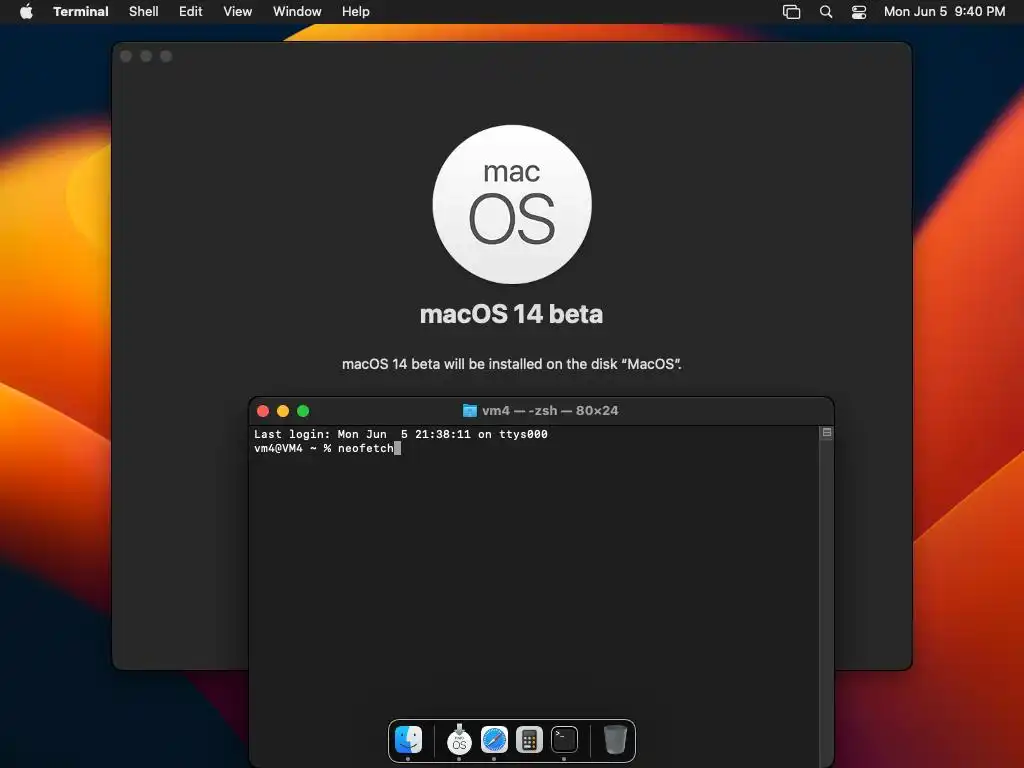Viewport: 1024px width, 768px height.
Task: Close the Terminal window with red button
Action: tap(263, 411)
